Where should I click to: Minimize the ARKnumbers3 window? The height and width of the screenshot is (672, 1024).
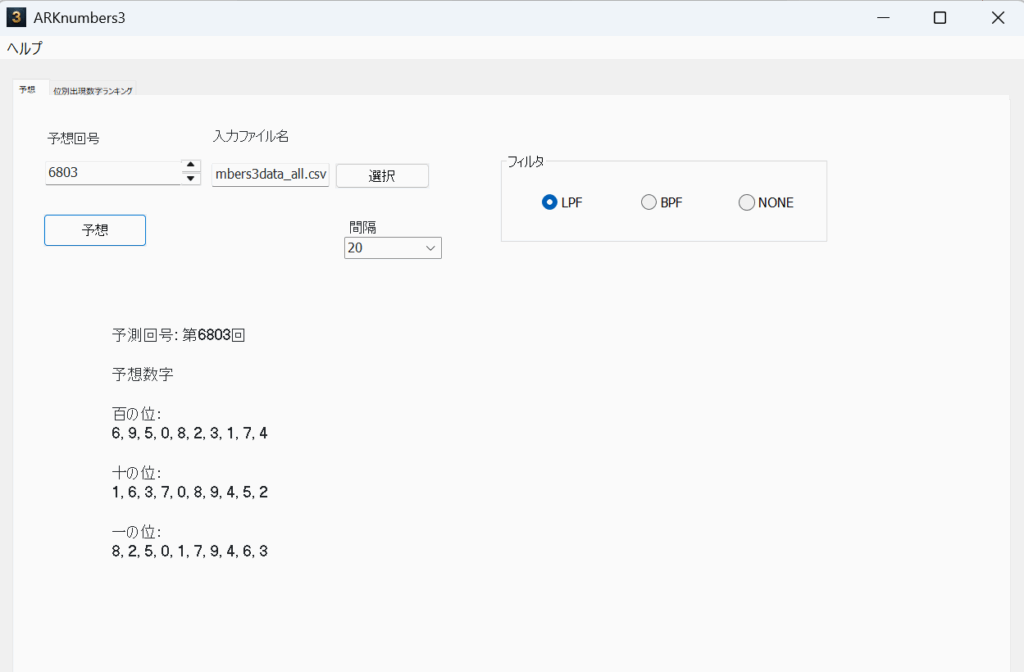point(882,18)
